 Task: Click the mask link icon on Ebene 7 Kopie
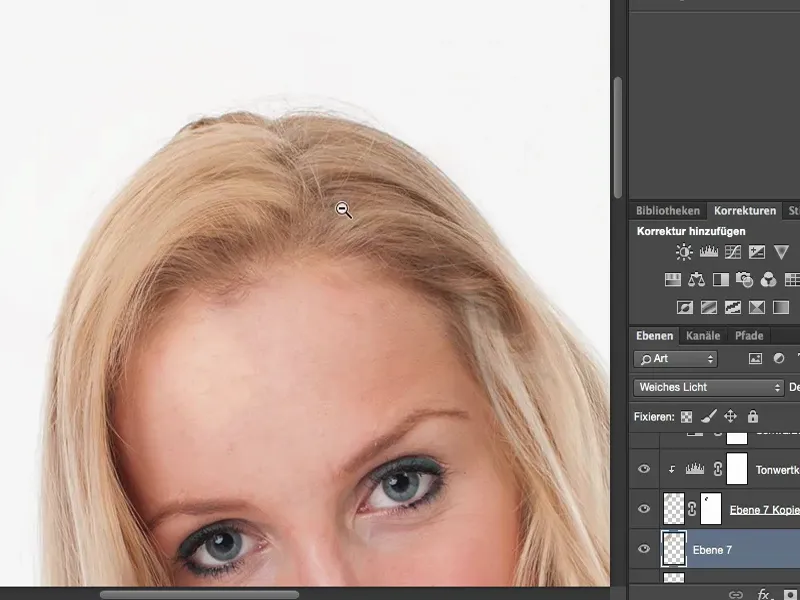692,509
